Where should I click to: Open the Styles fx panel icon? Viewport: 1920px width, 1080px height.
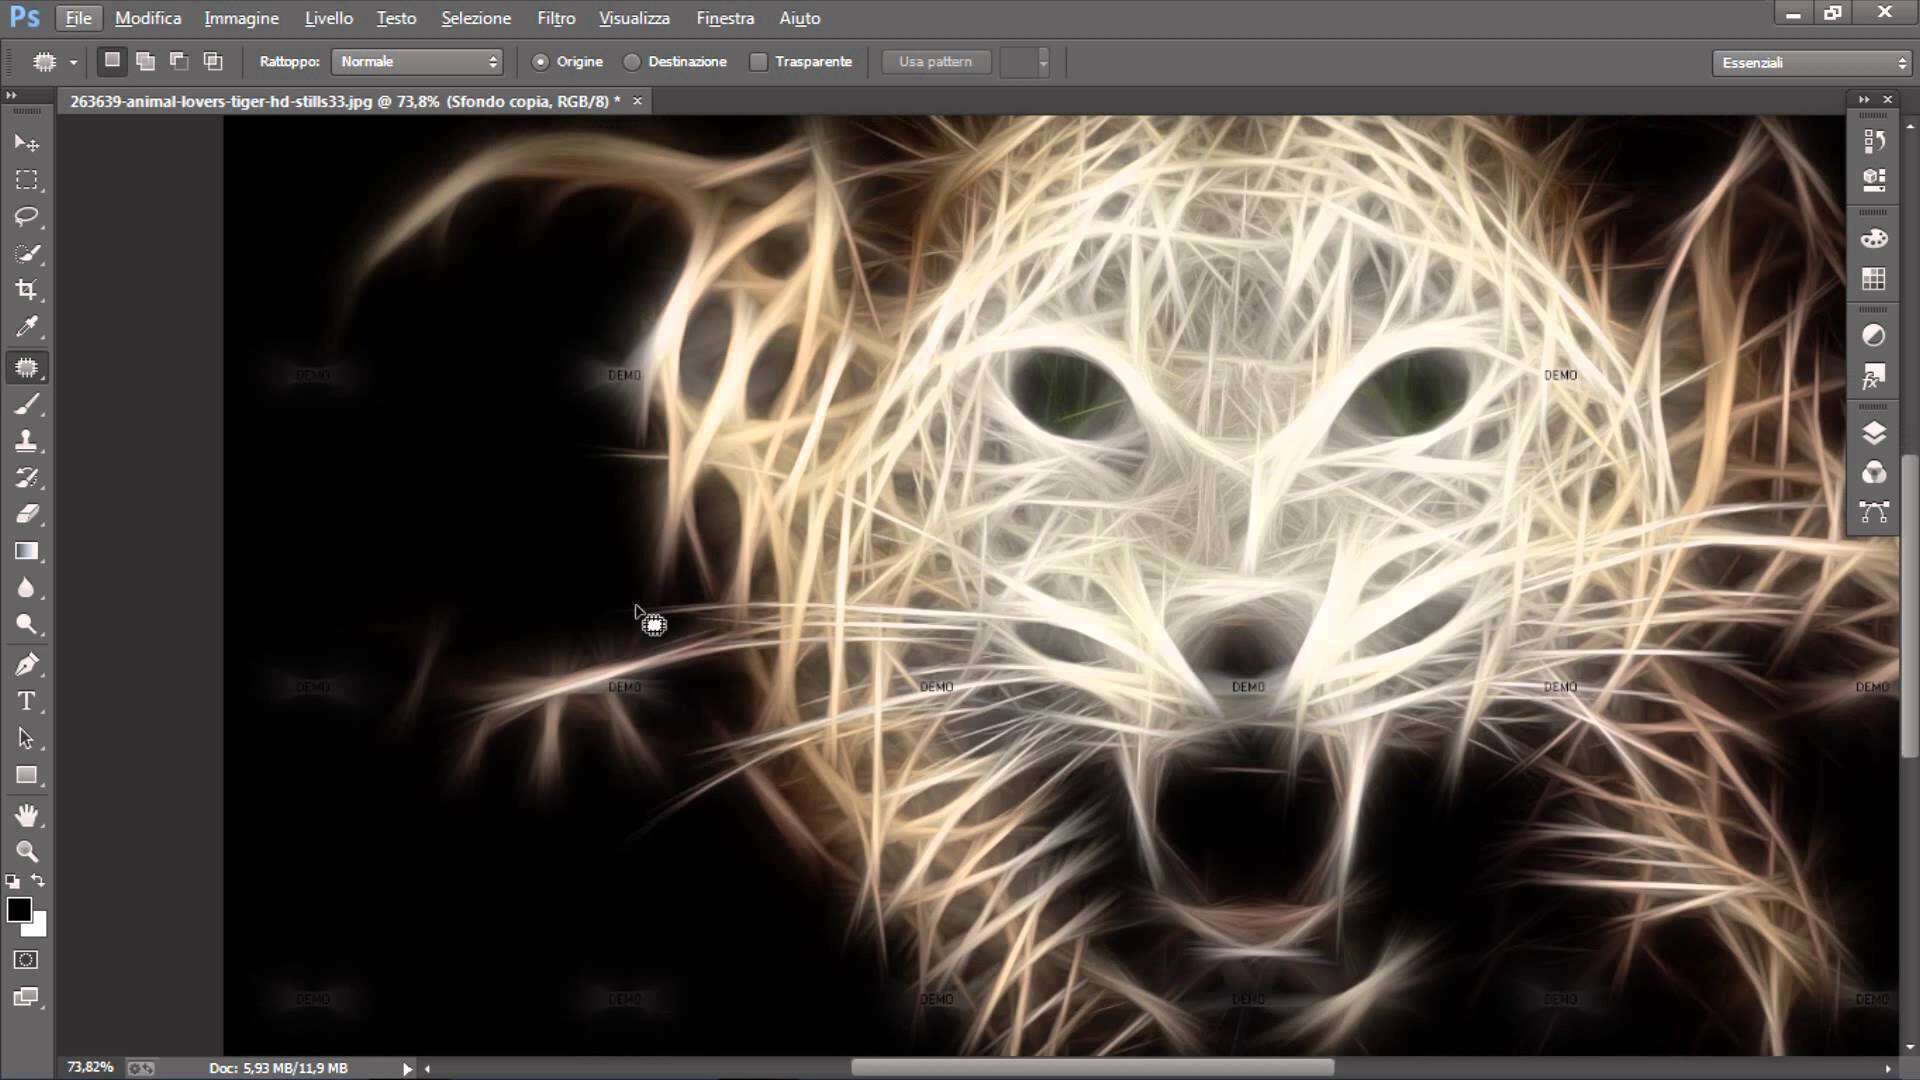(x=1875, y=377)
